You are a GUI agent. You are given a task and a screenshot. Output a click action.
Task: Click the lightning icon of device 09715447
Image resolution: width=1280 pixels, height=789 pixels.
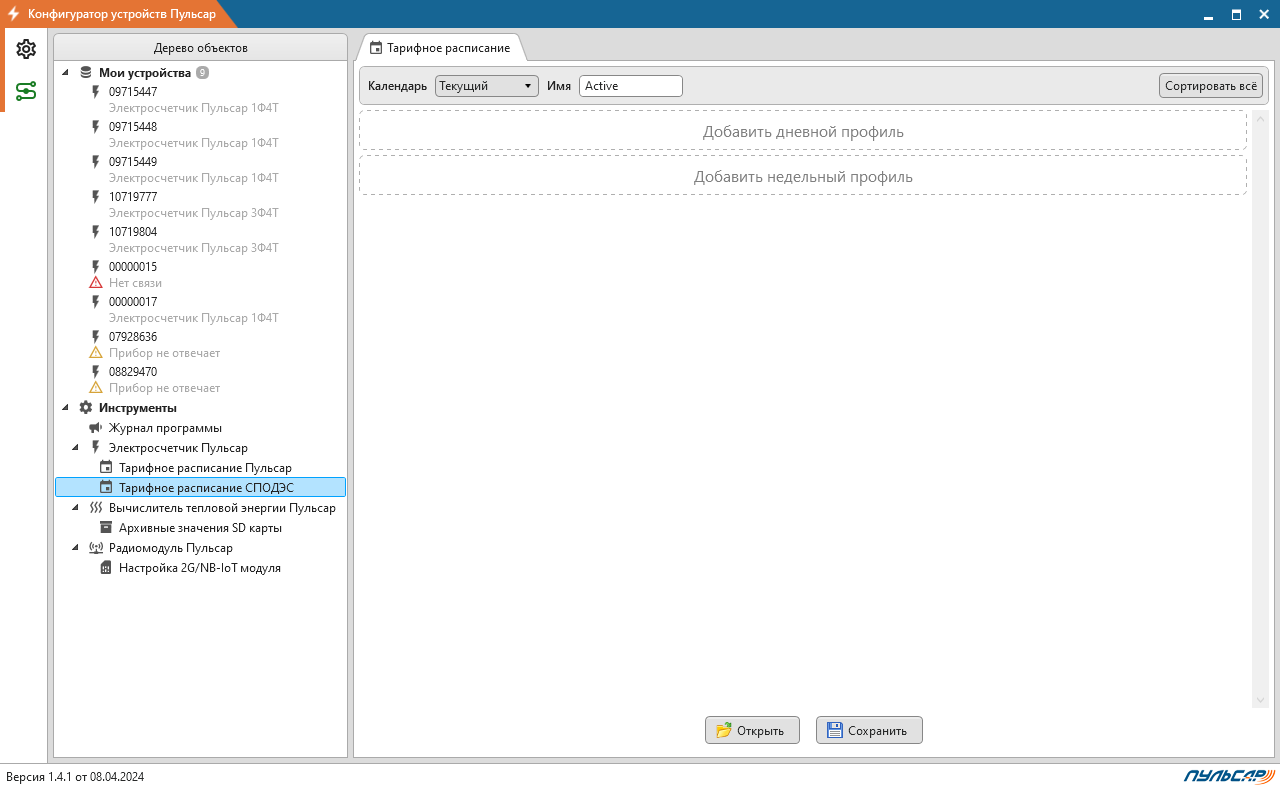click(96, 92)
